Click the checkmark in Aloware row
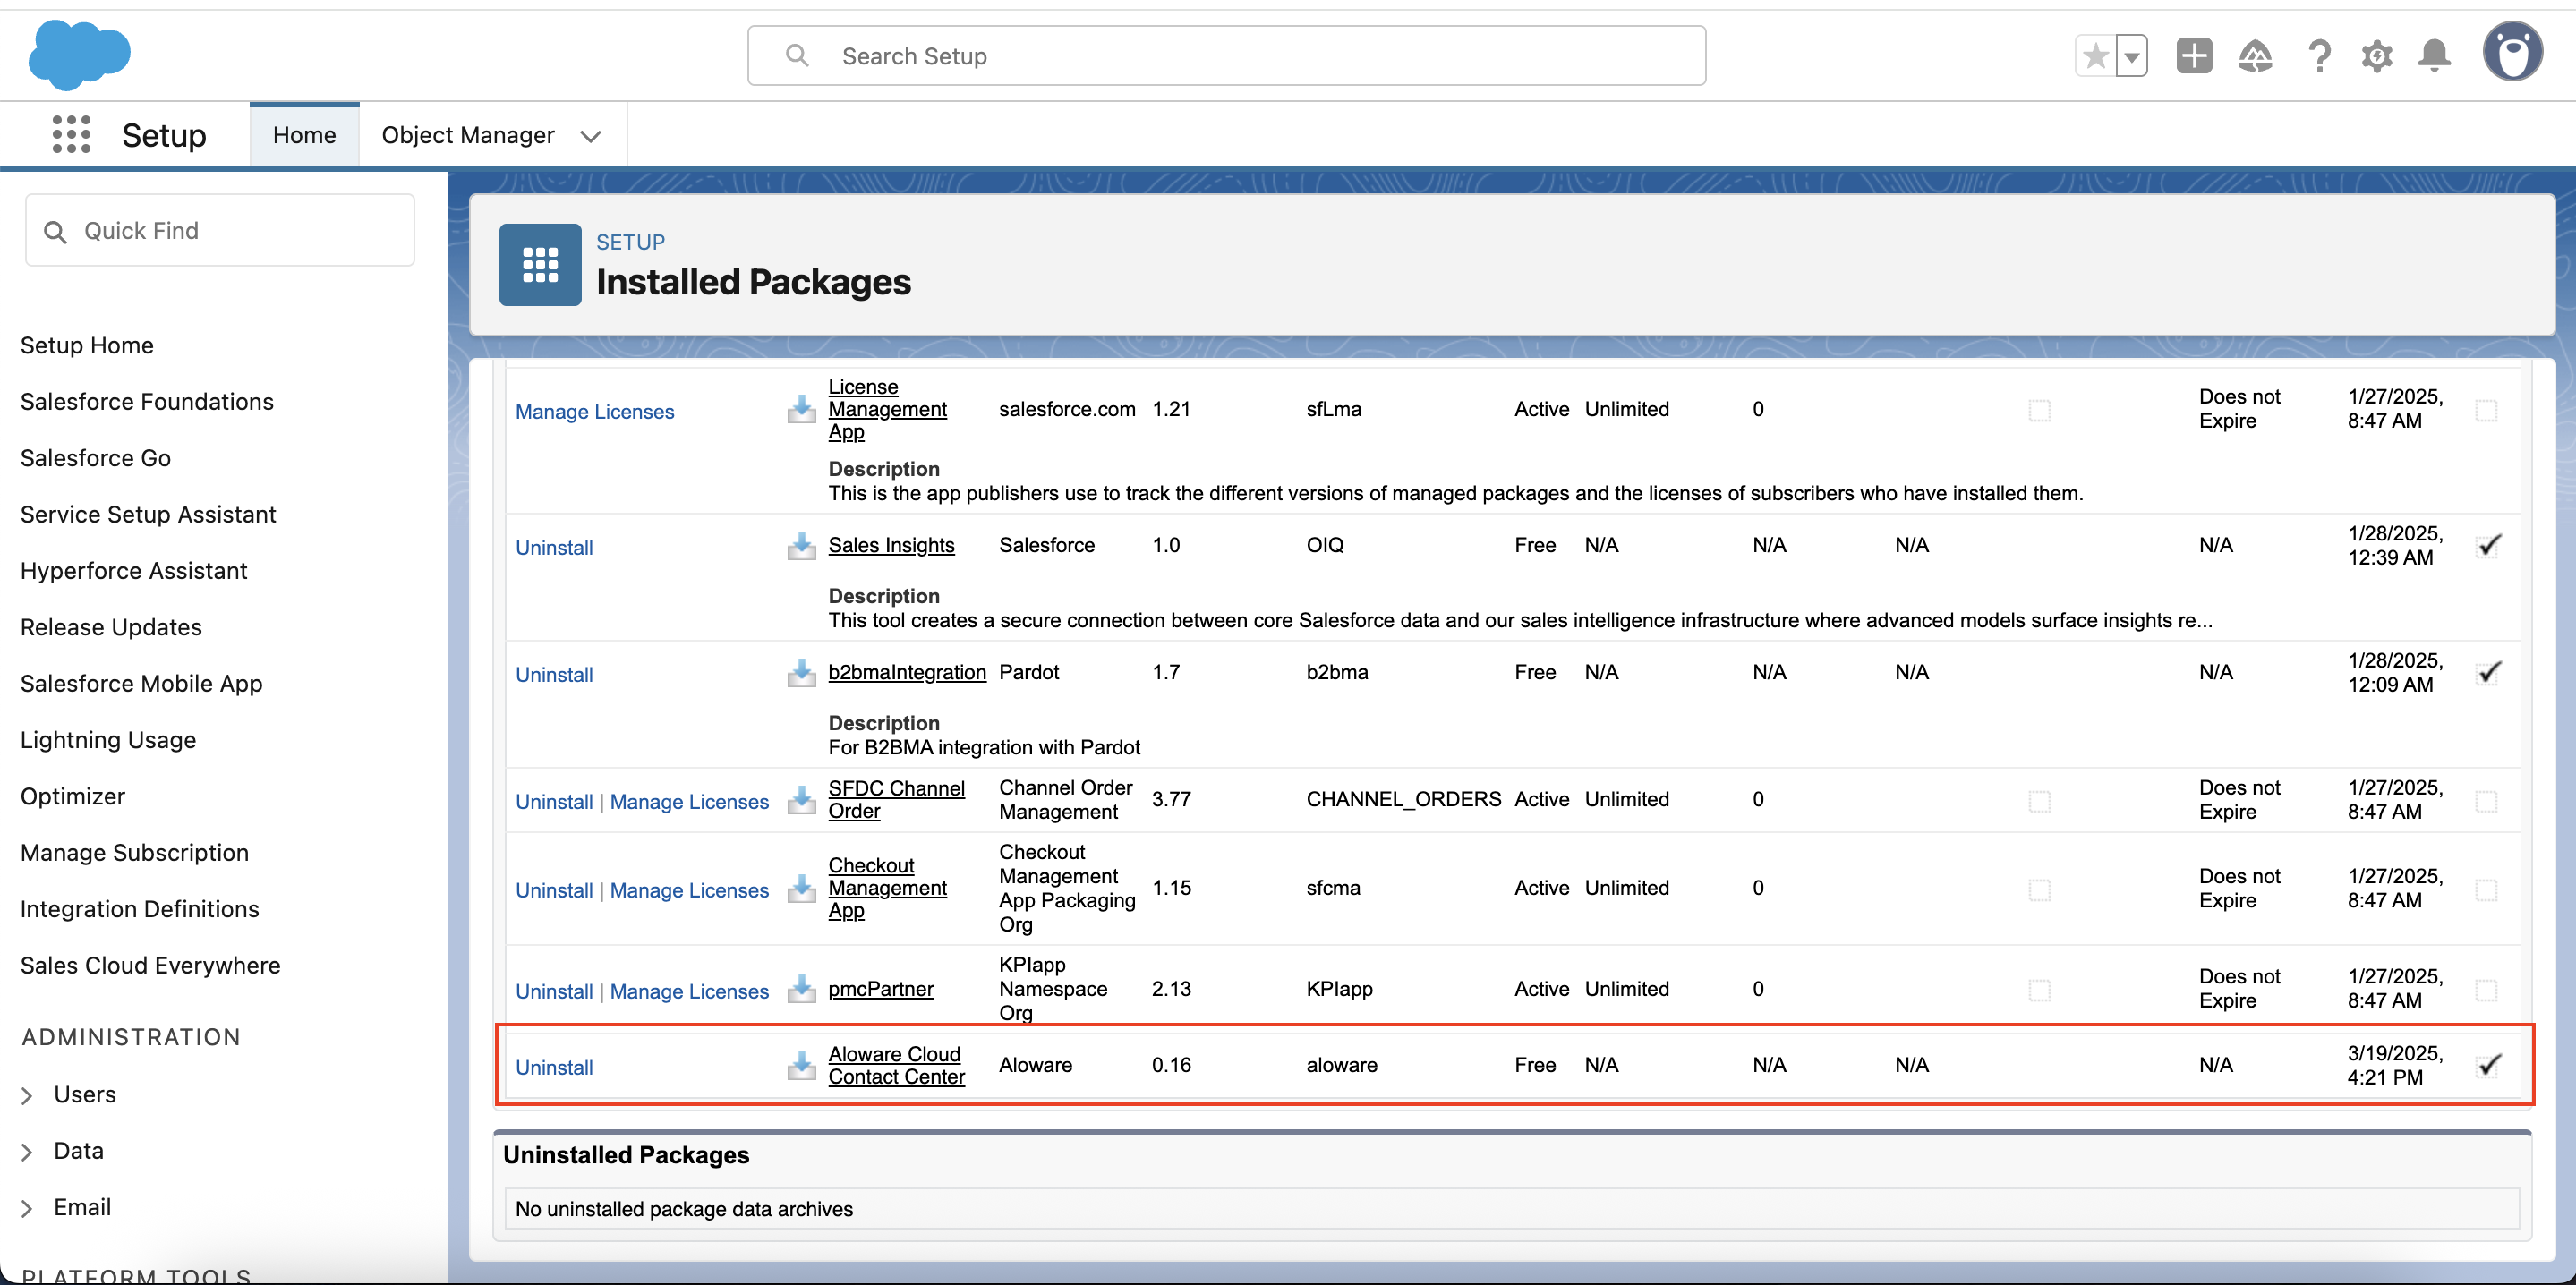Viewport: 2576px width, 1285px height. pyautogui.click(x=2489, y=1065)
